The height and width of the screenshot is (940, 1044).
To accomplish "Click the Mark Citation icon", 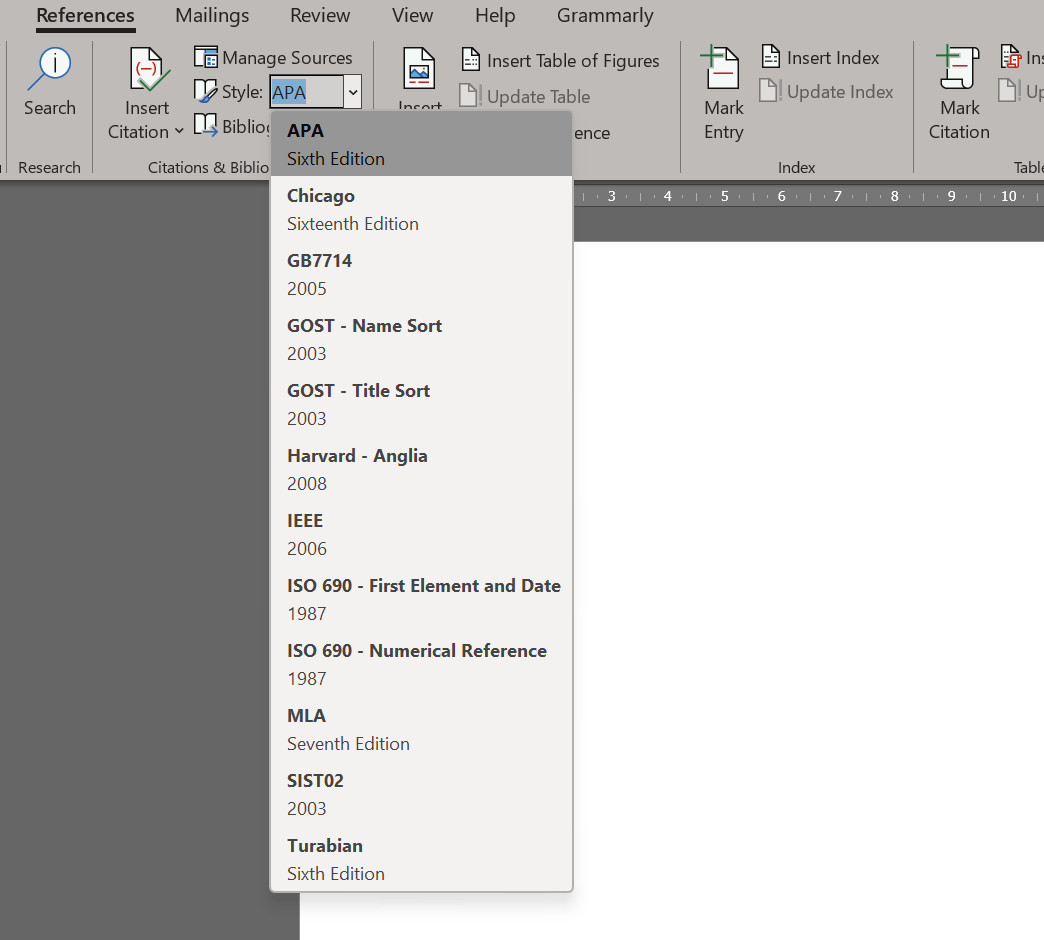I will point(958,68).
